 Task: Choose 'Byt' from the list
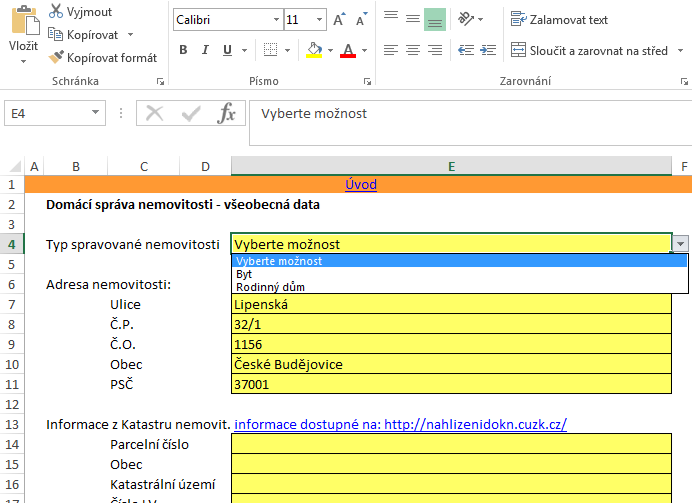(459, 274)
